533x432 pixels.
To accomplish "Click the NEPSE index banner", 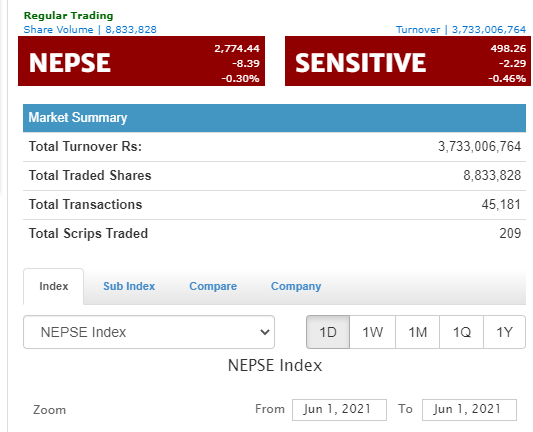I will click(x=141, y=61).
